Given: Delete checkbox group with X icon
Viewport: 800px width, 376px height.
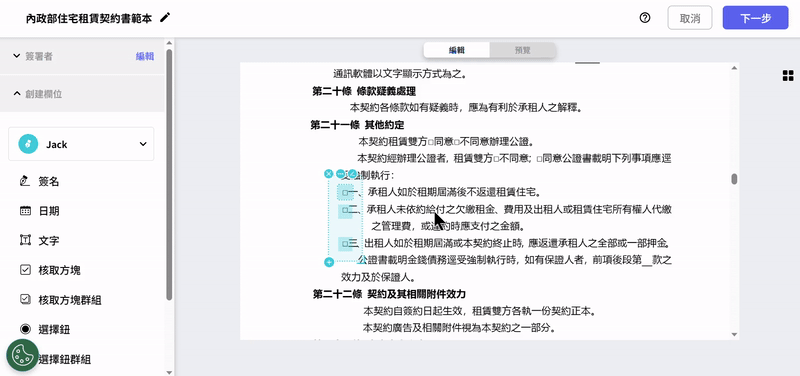Looking at the screenshot, I should point(329,174).
